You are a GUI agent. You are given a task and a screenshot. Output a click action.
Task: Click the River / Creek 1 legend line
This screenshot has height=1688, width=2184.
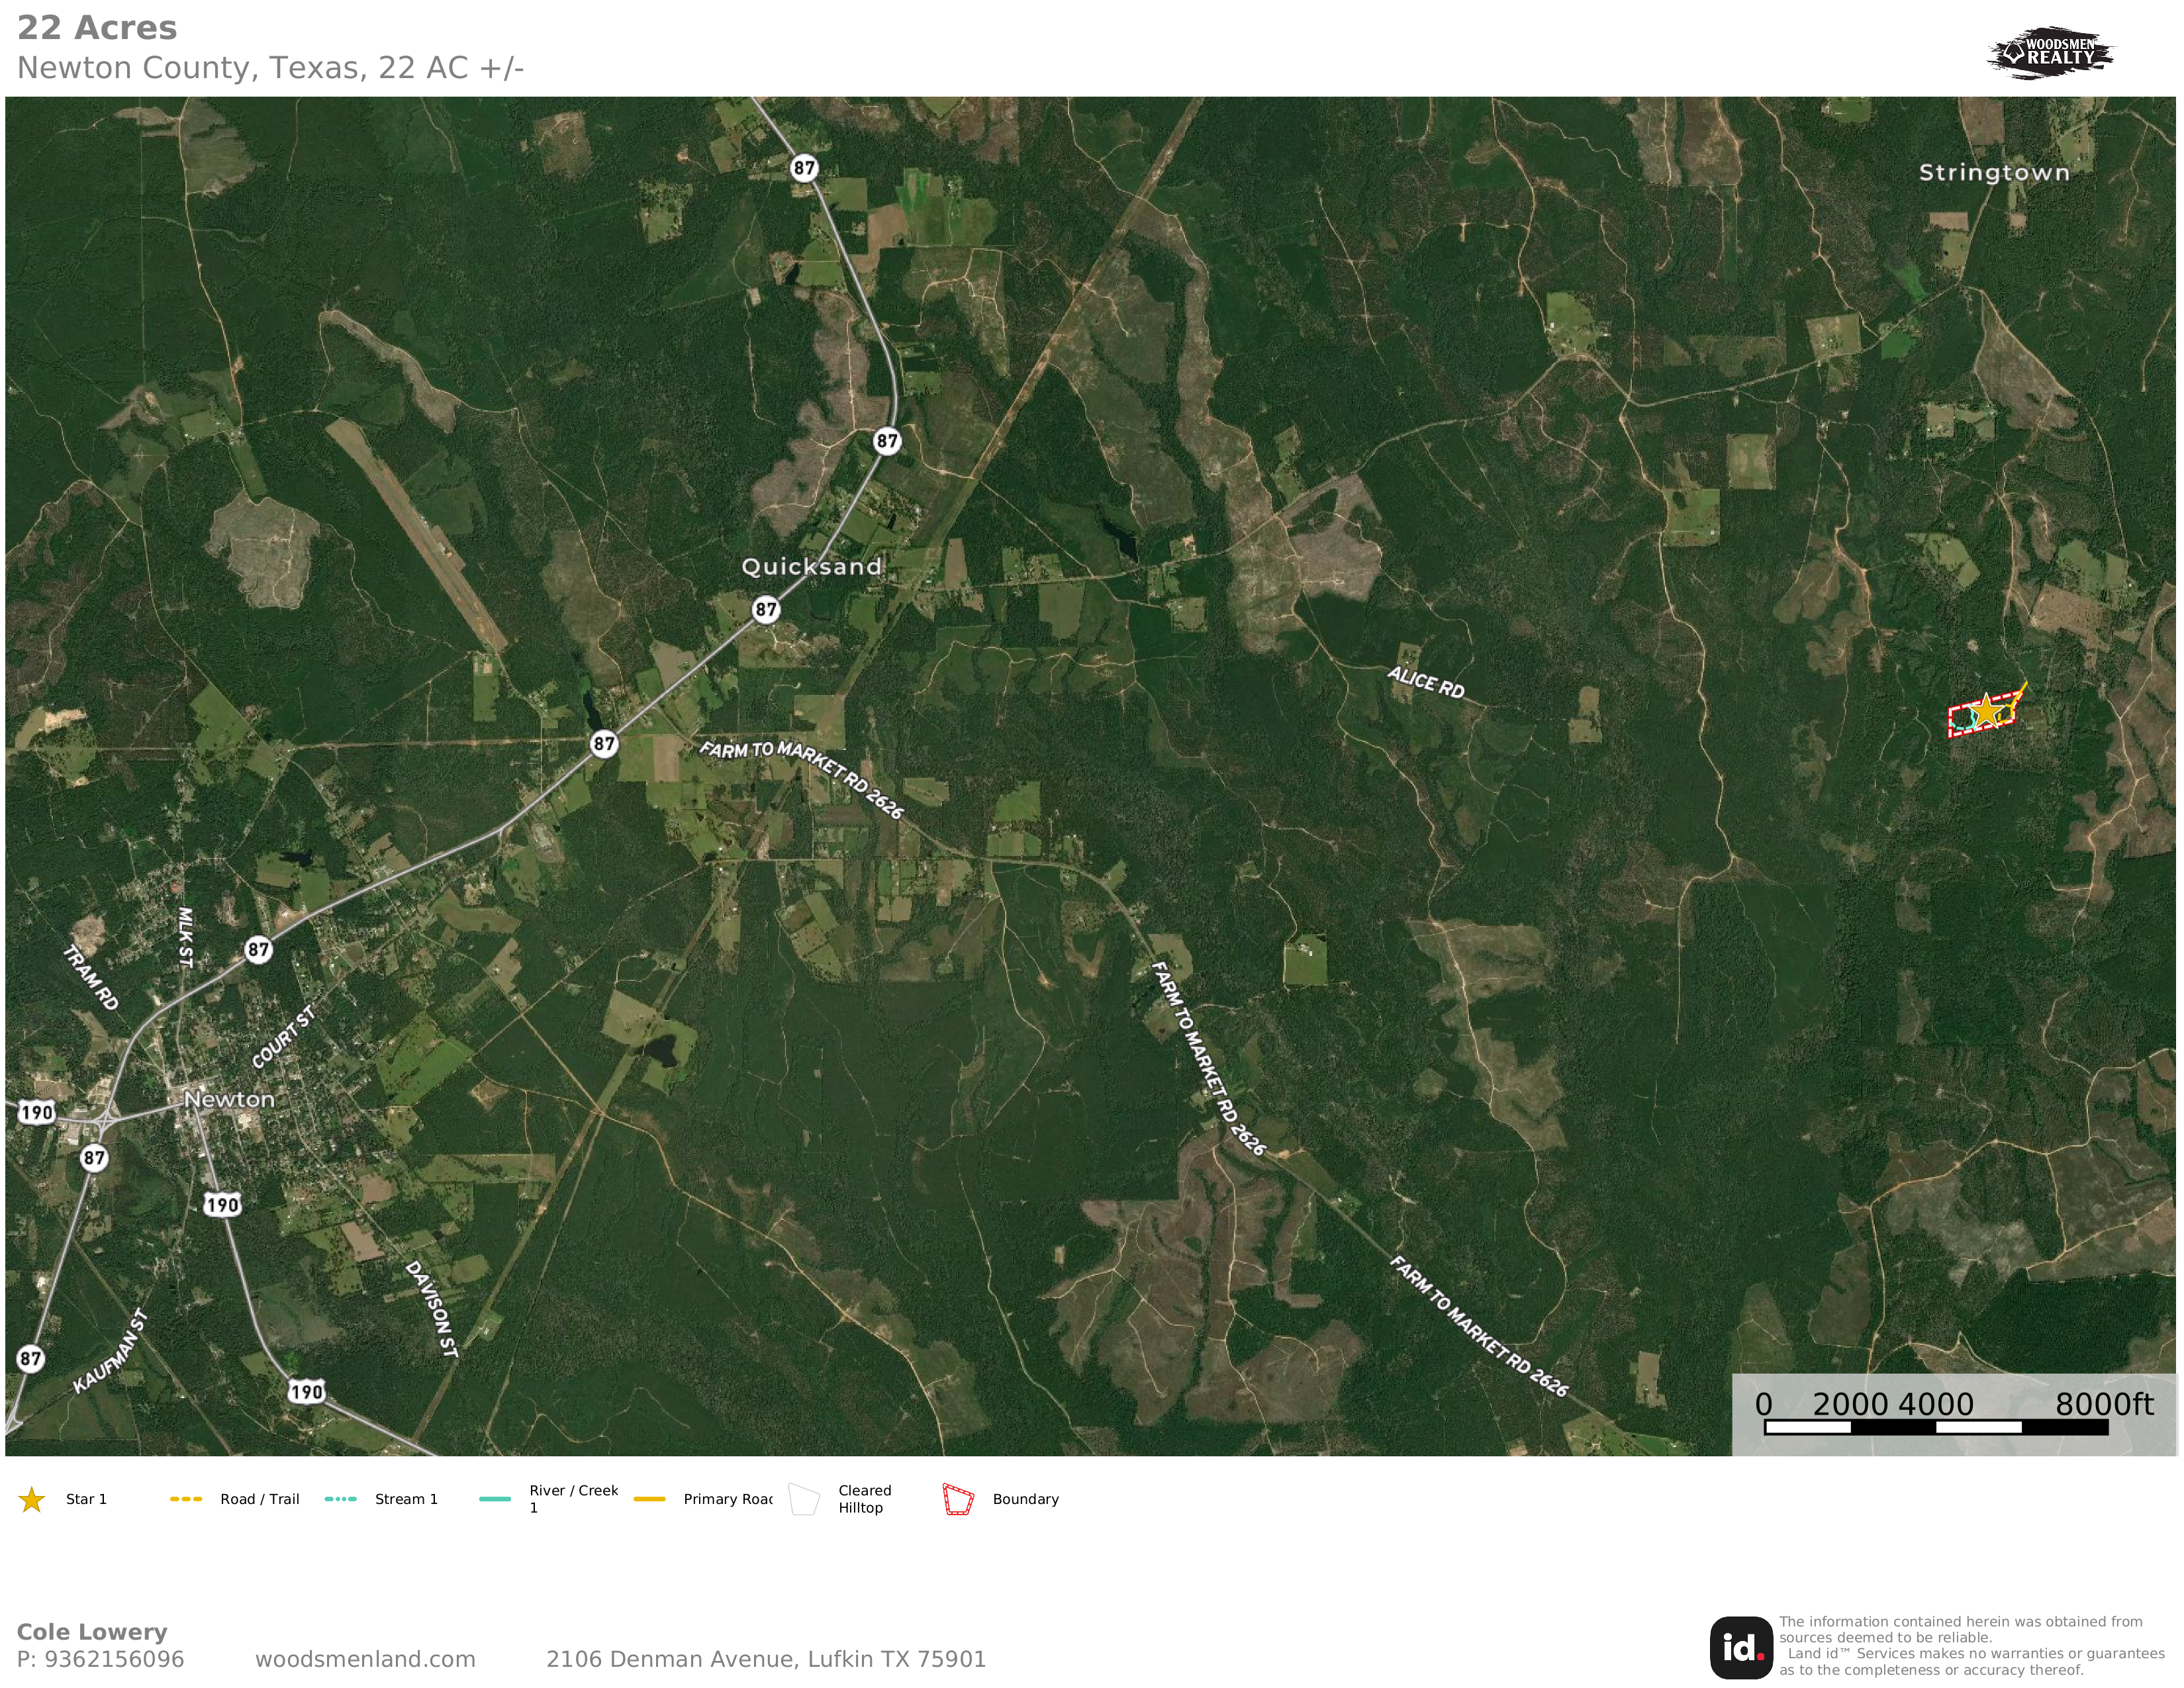pos(495,1499)
